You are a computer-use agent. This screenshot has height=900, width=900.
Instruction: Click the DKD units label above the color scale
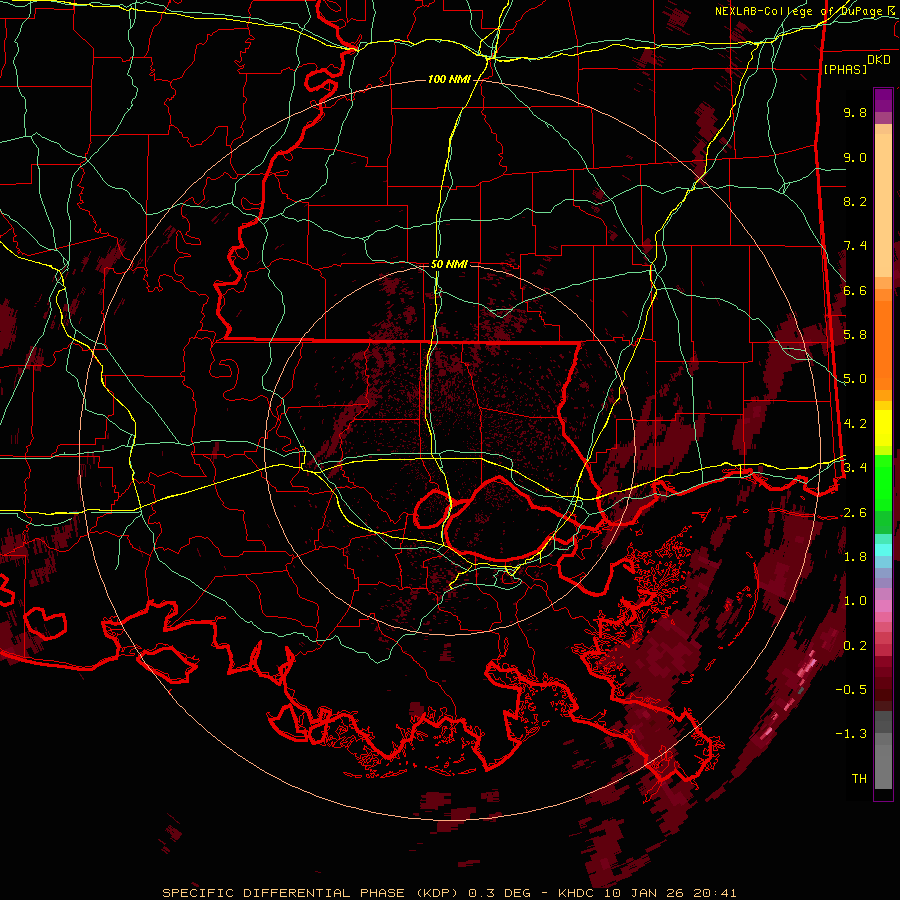point(879,60)
